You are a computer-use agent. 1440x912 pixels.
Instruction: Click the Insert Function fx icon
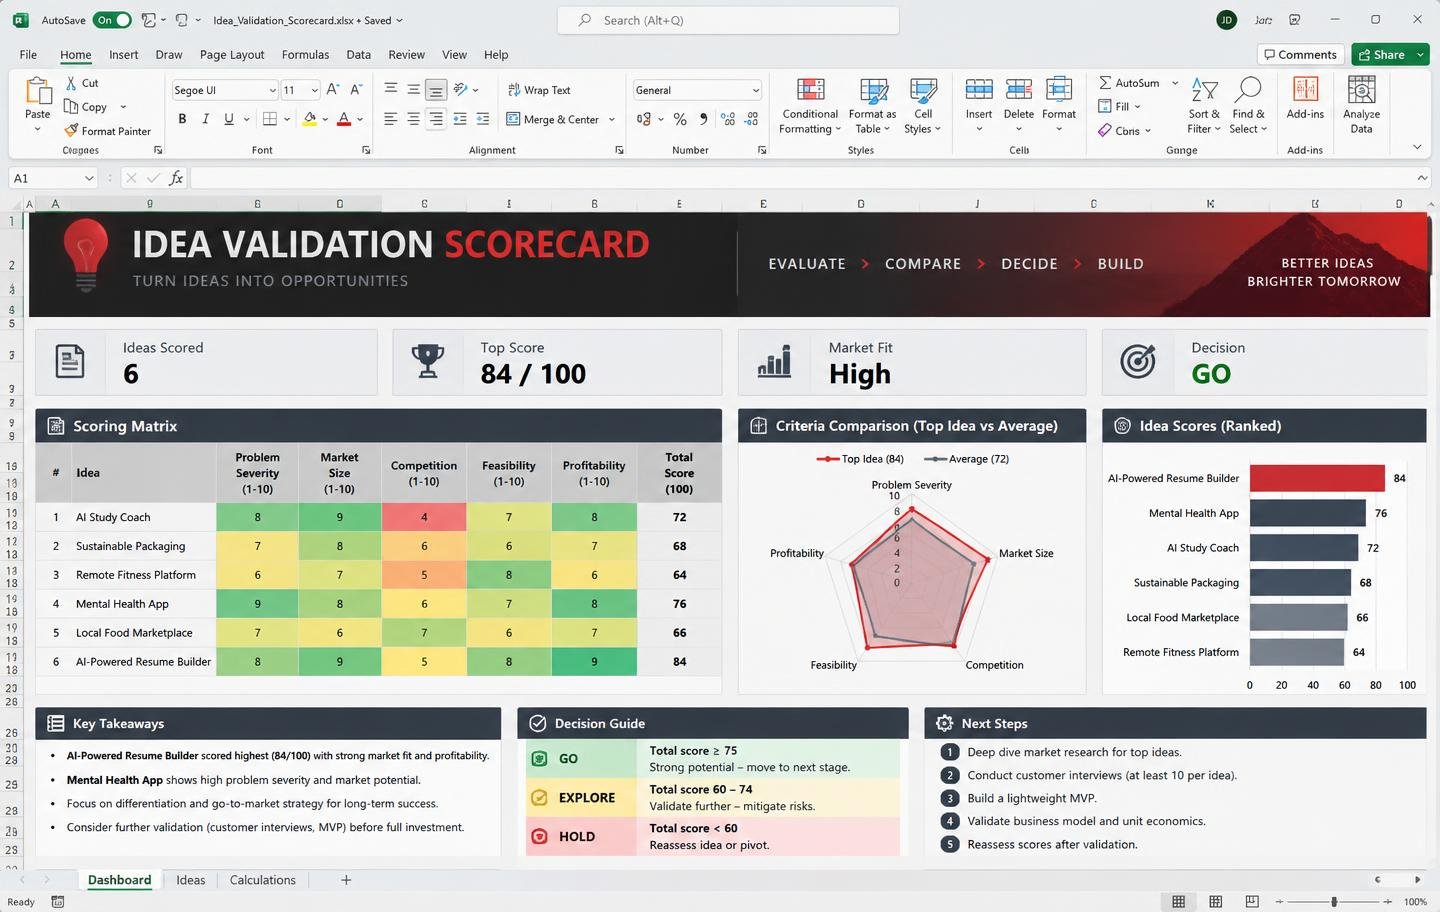(176, 178)
